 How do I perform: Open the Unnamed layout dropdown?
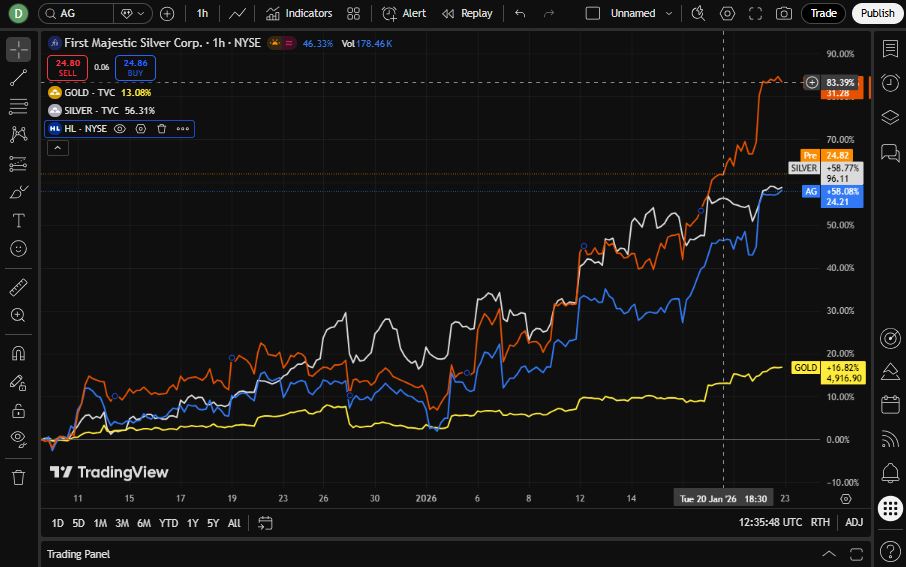pos(641,13)
